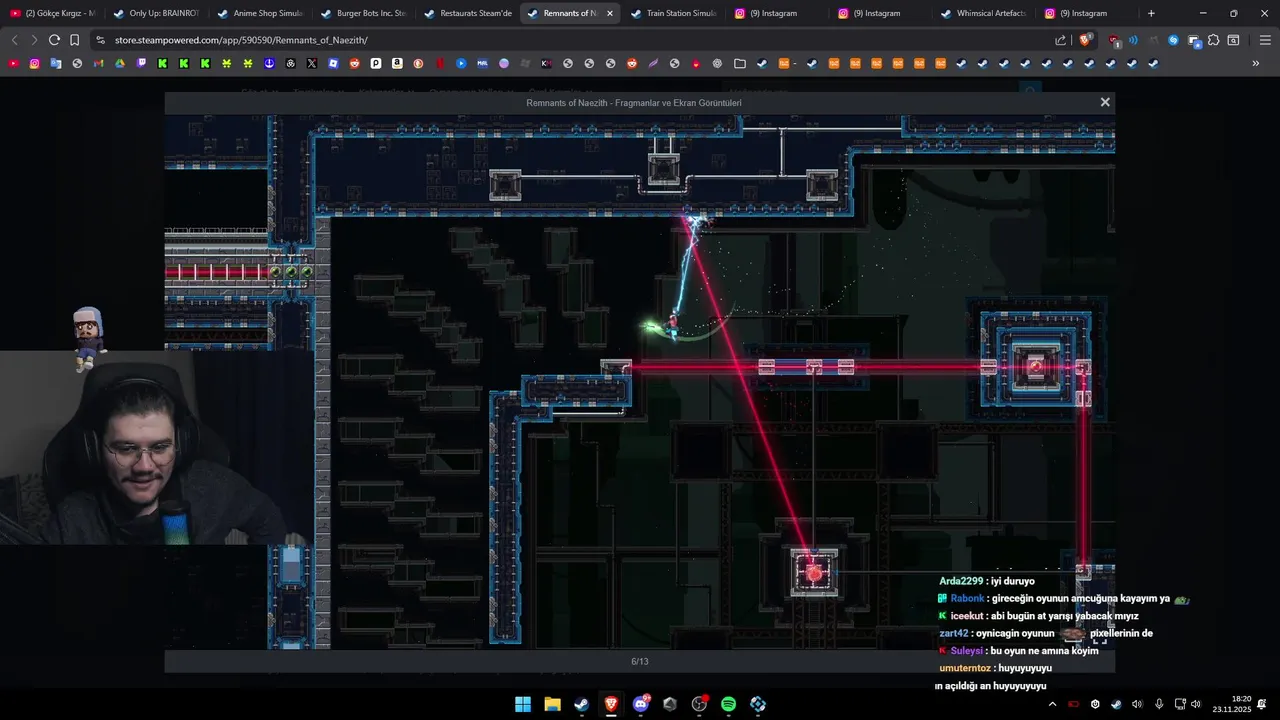Viewport: 1280px width, 720px height.
Task: Open the bookmarks folder icon
Action: pos(740,63)
